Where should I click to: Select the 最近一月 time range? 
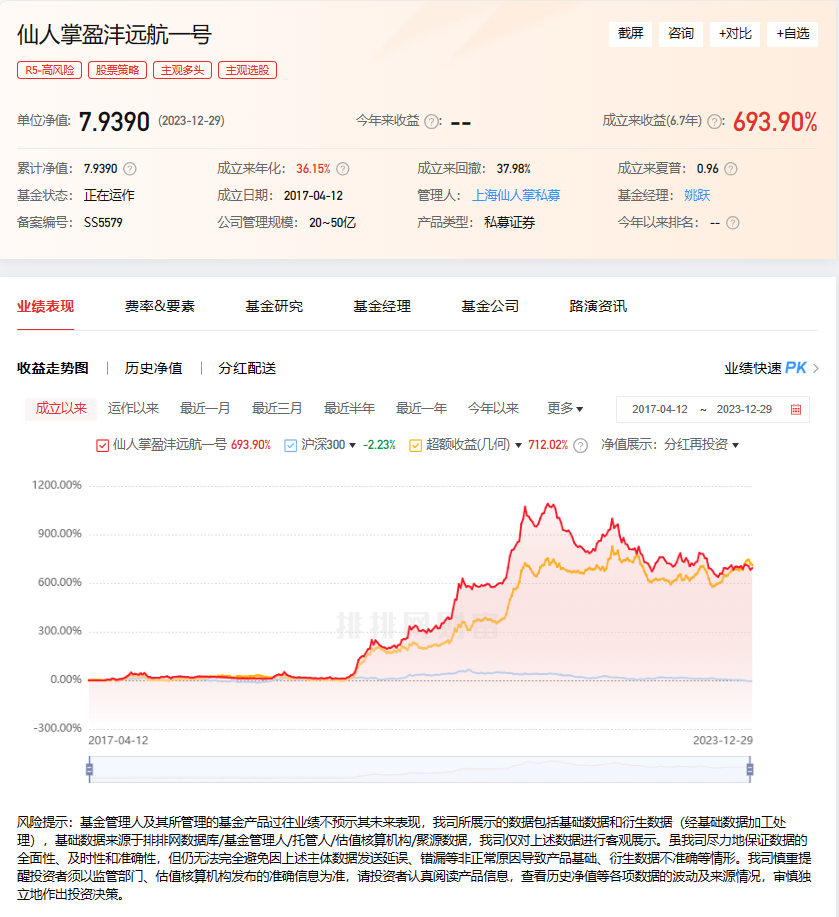click(205, 408)
